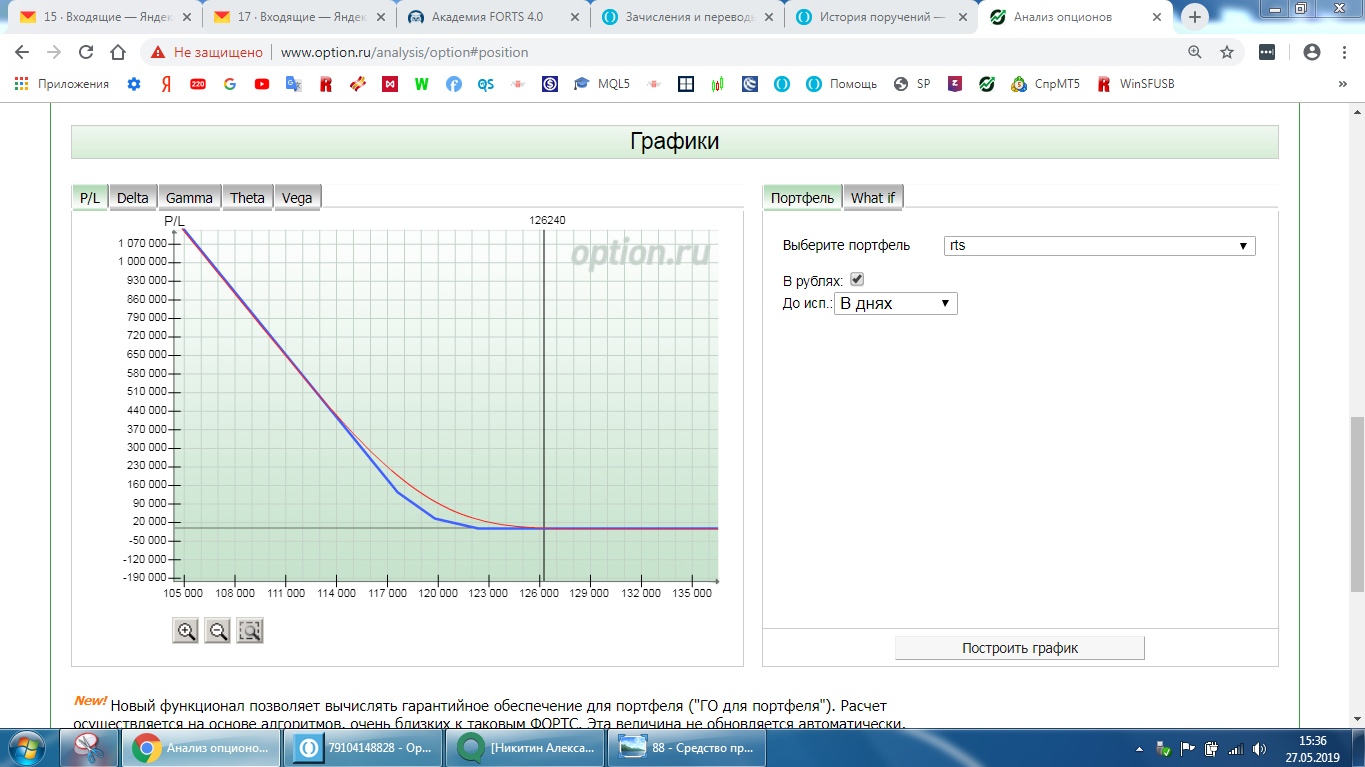Zoom in on the P/L chart
The width and height of the screenshot is (1365, 767).
click(x=185, y=630)
